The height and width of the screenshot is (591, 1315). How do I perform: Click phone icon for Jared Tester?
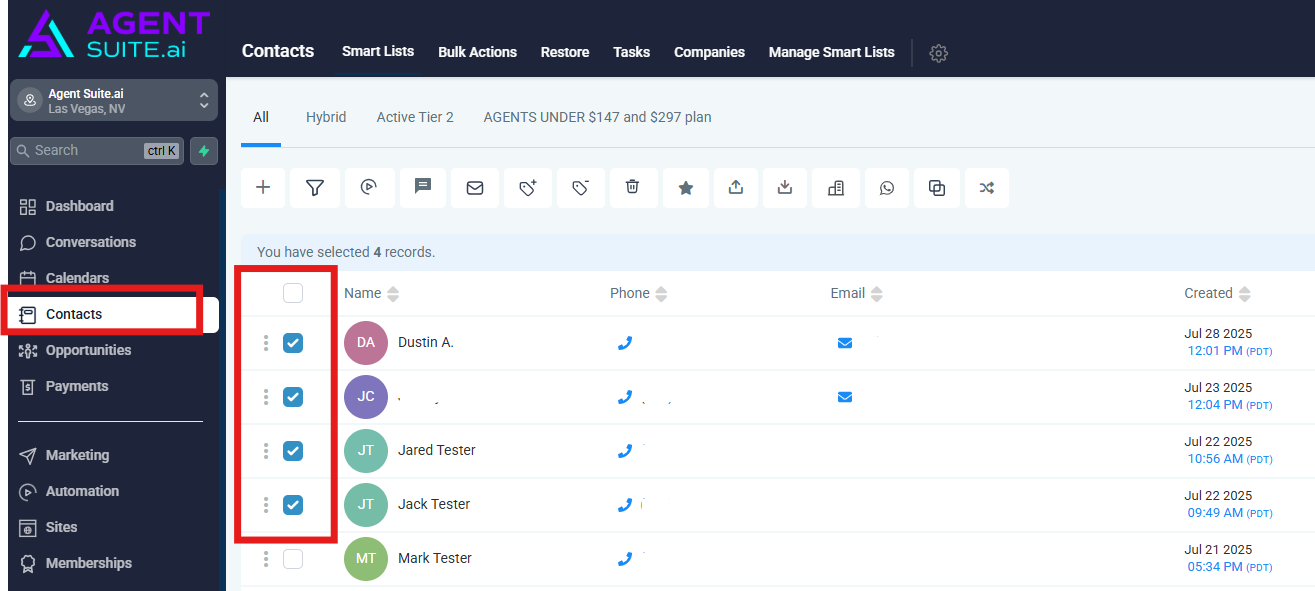[625, 450]
